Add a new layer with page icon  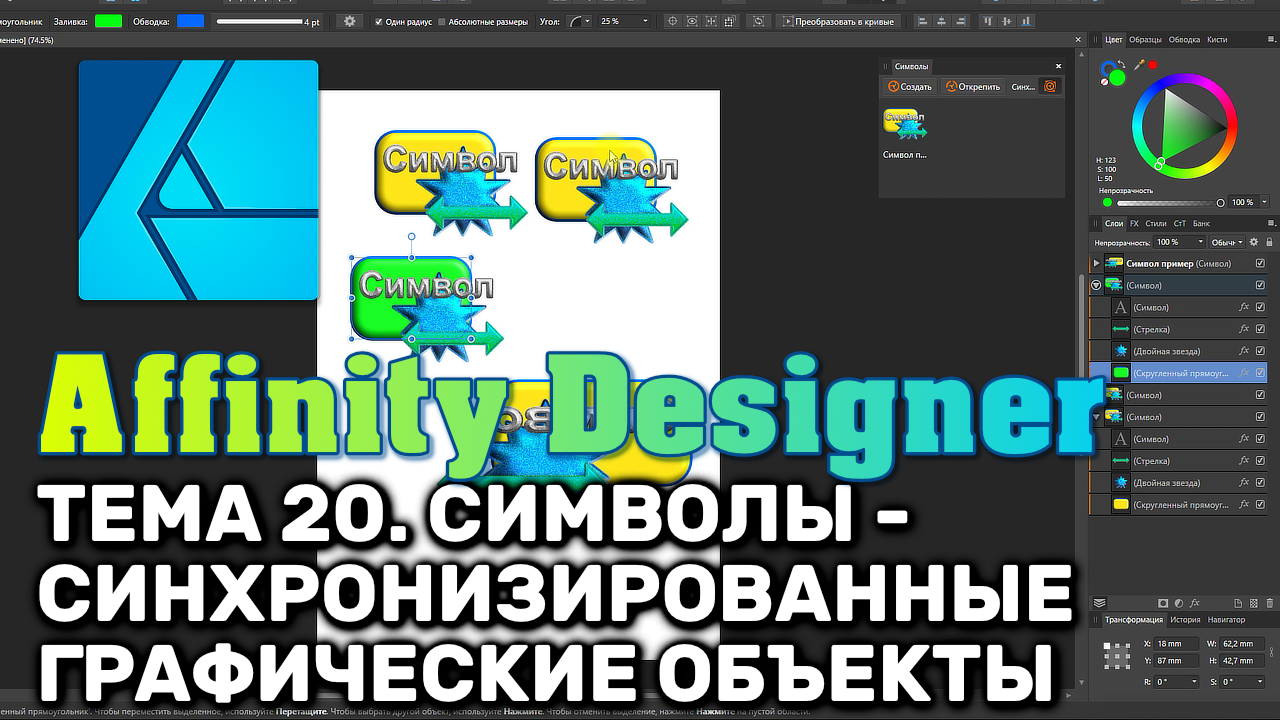coord(1238,603)
